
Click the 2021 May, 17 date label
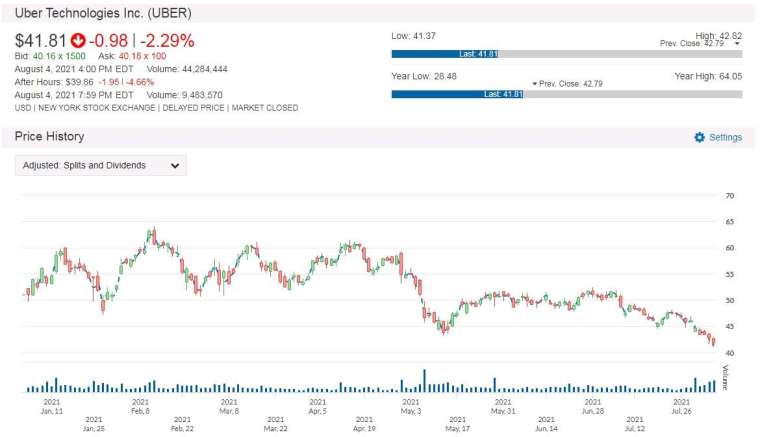(458, 424)
